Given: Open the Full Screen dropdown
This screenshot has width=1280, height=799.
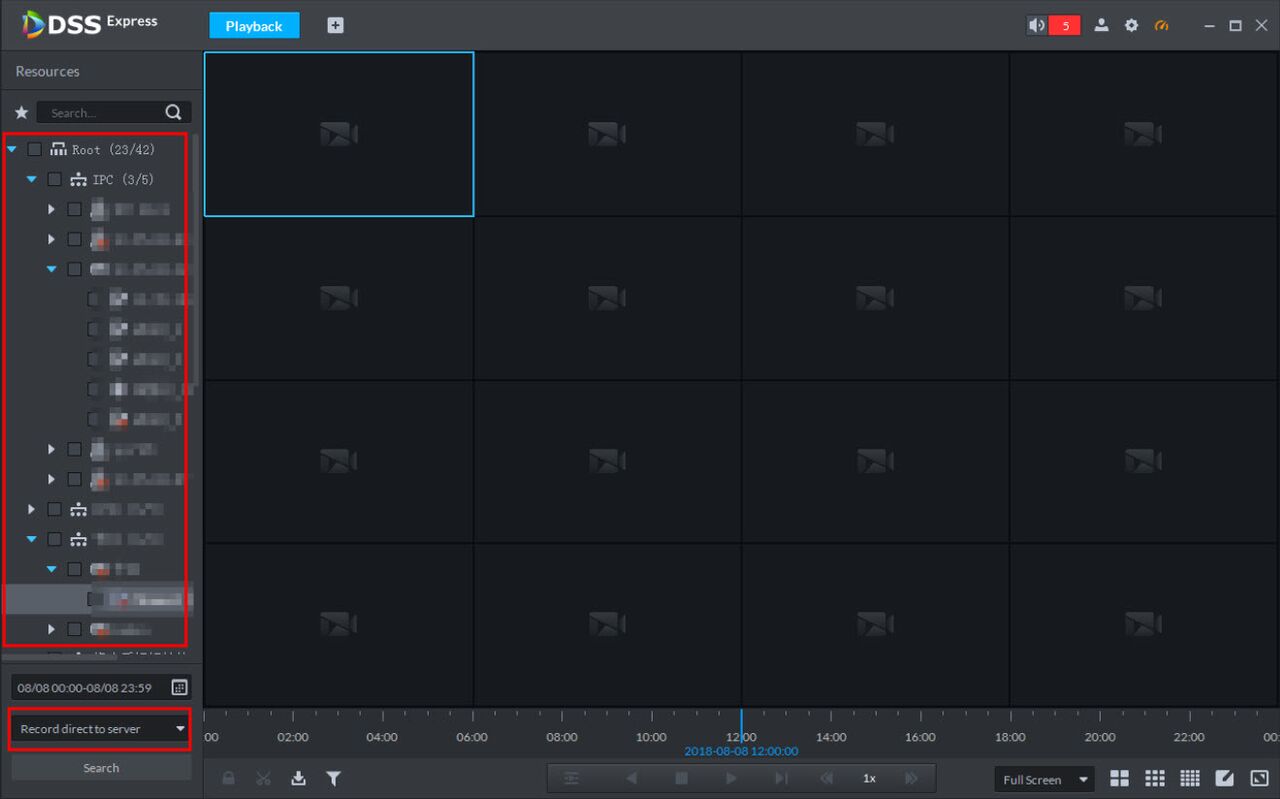Looking at the screenshot, I should pyautogui.click(x=1044, y=779).
